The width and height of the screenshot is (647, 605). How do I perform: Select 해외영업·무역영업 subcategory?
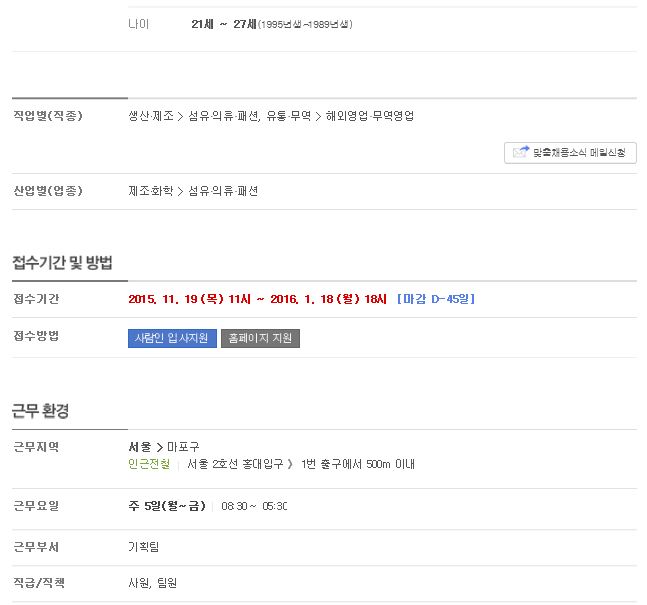click(x=370, y=116)
